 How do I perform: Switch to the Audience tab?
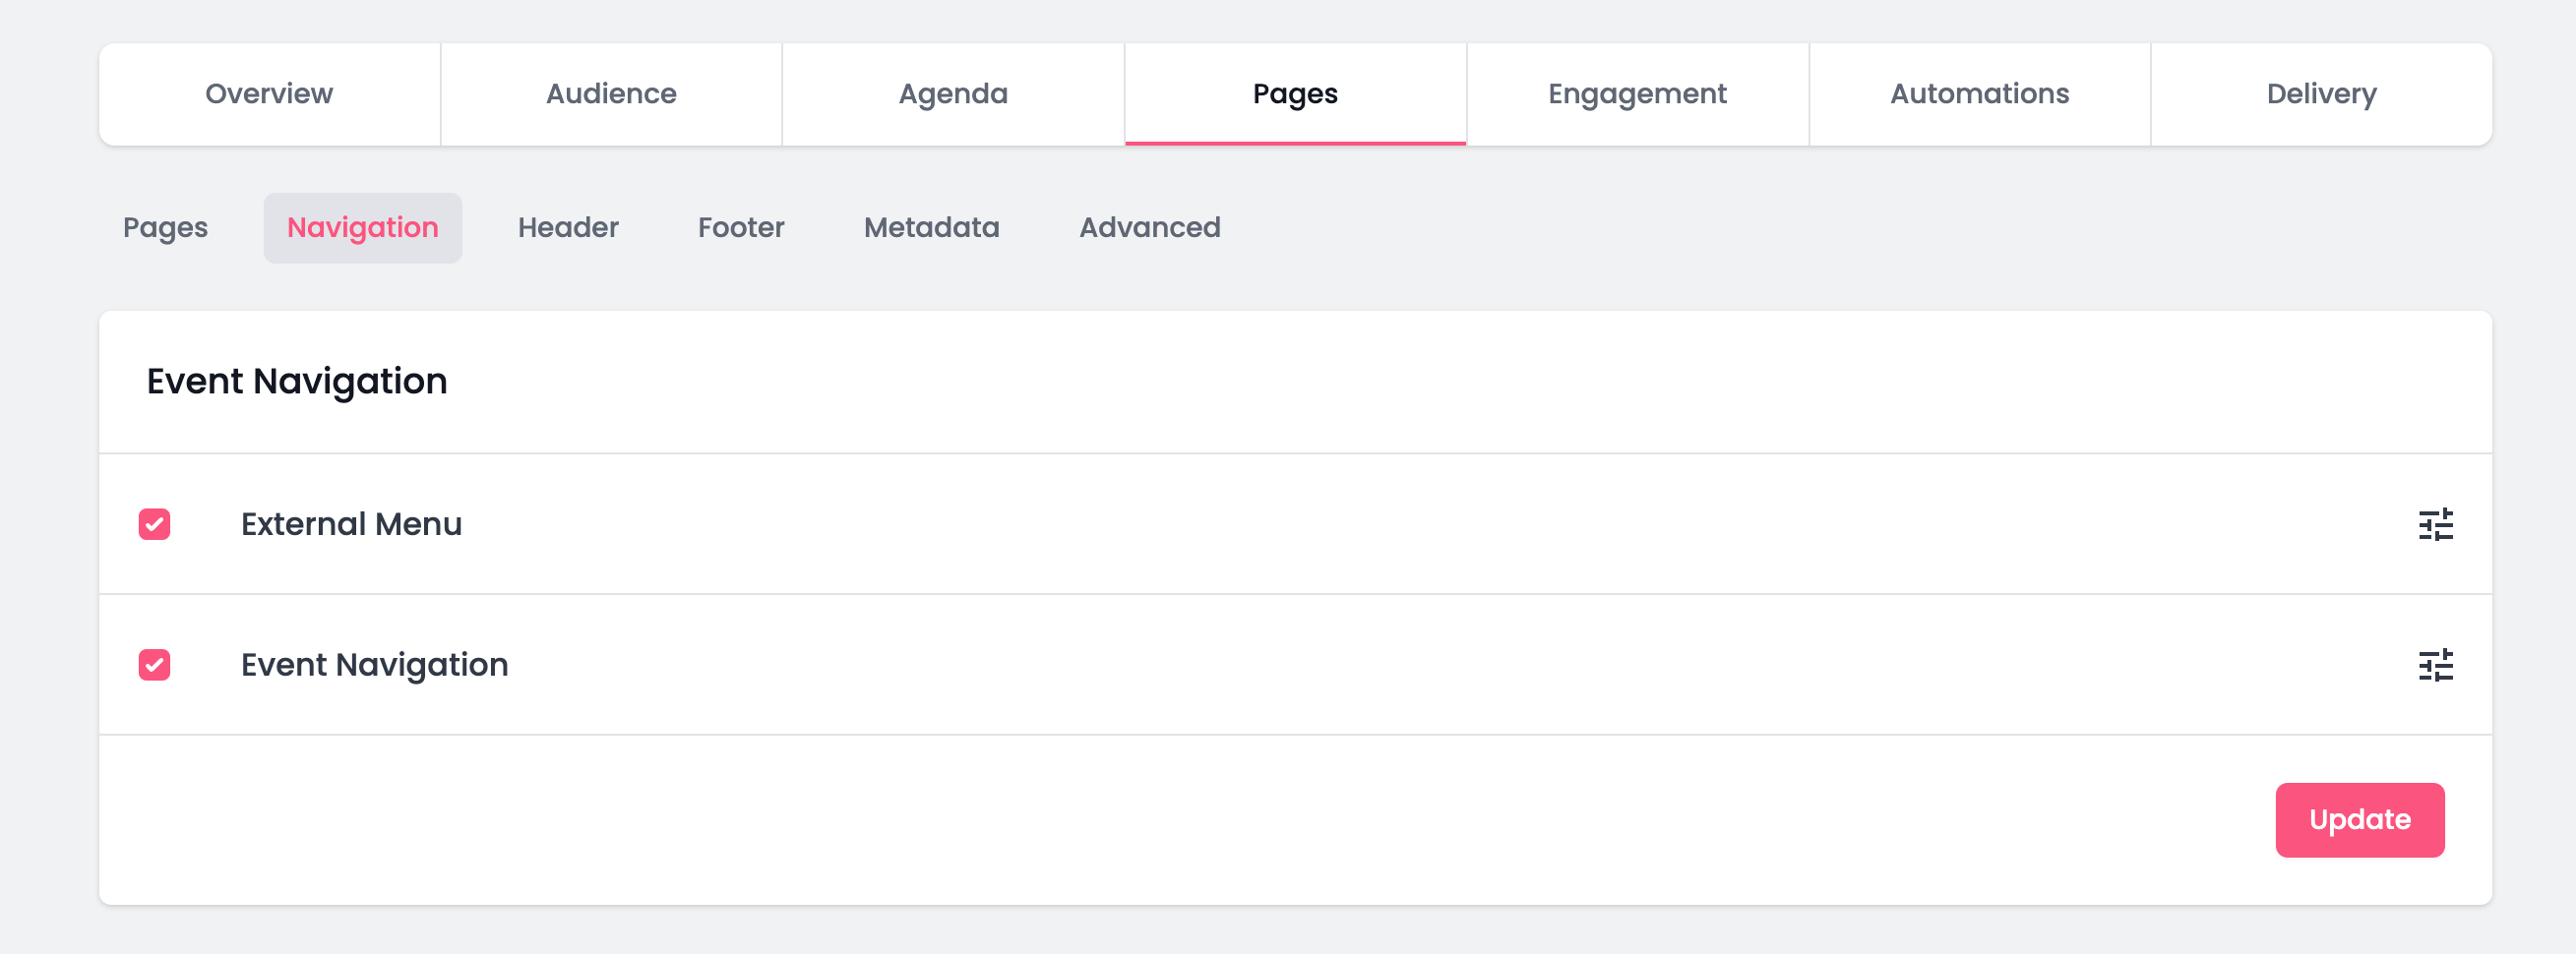tap(611, 94)
